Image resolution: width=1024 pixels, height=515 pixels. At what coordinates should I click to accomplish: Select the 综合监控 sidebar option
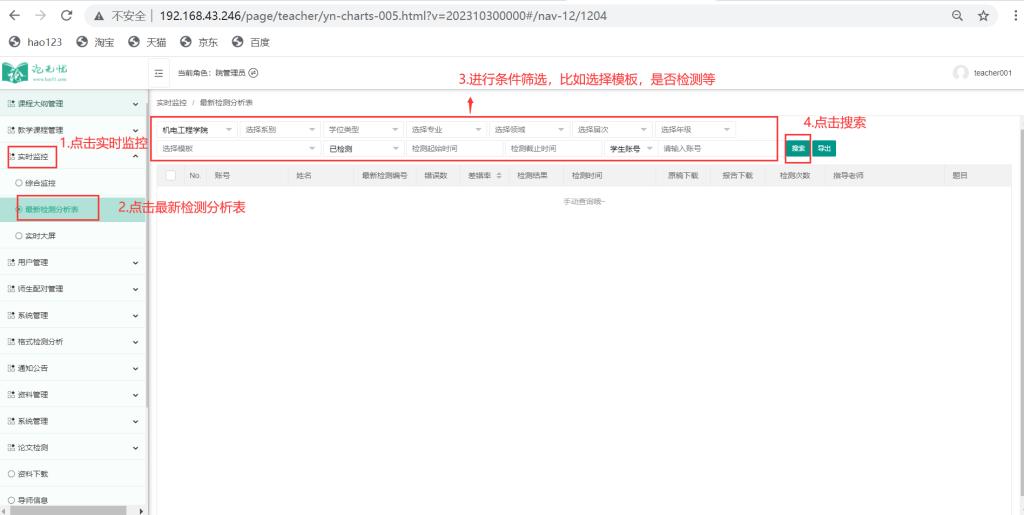[x=42, y=183]
